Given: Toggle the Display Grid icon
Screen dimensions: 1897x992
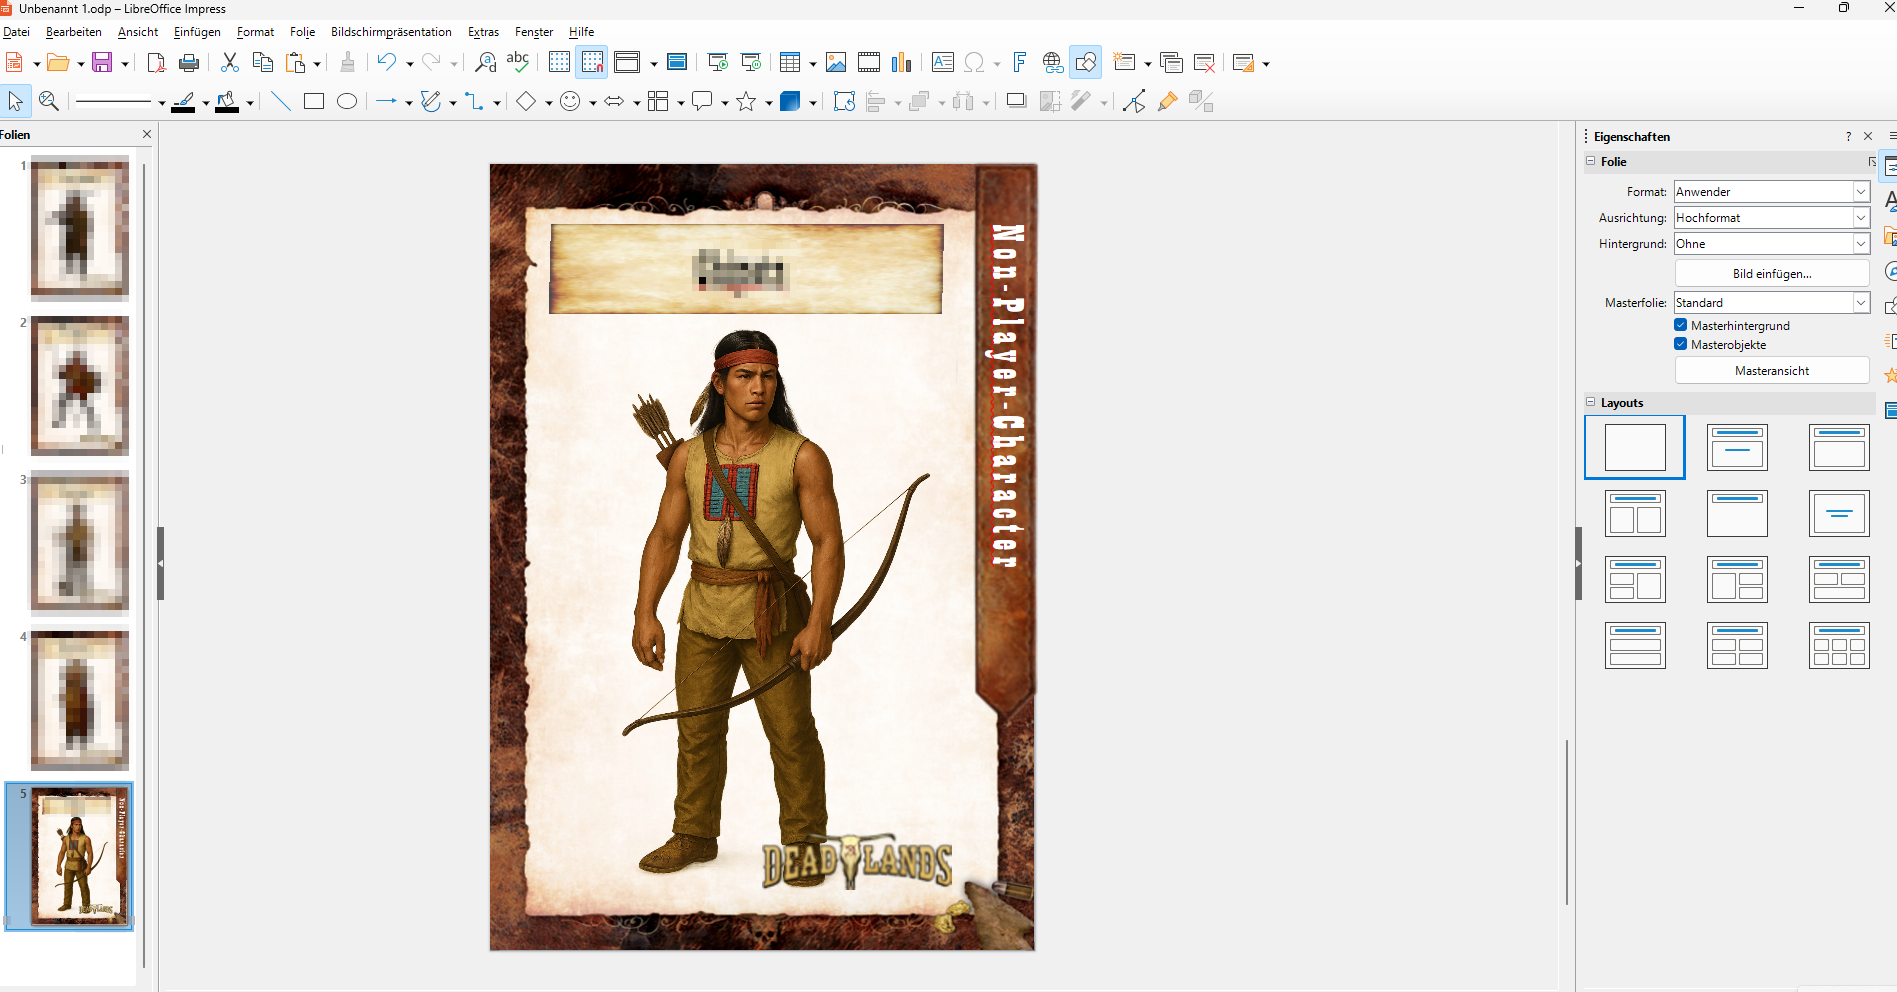Looking at the screenshot, I should coord(559,63).
